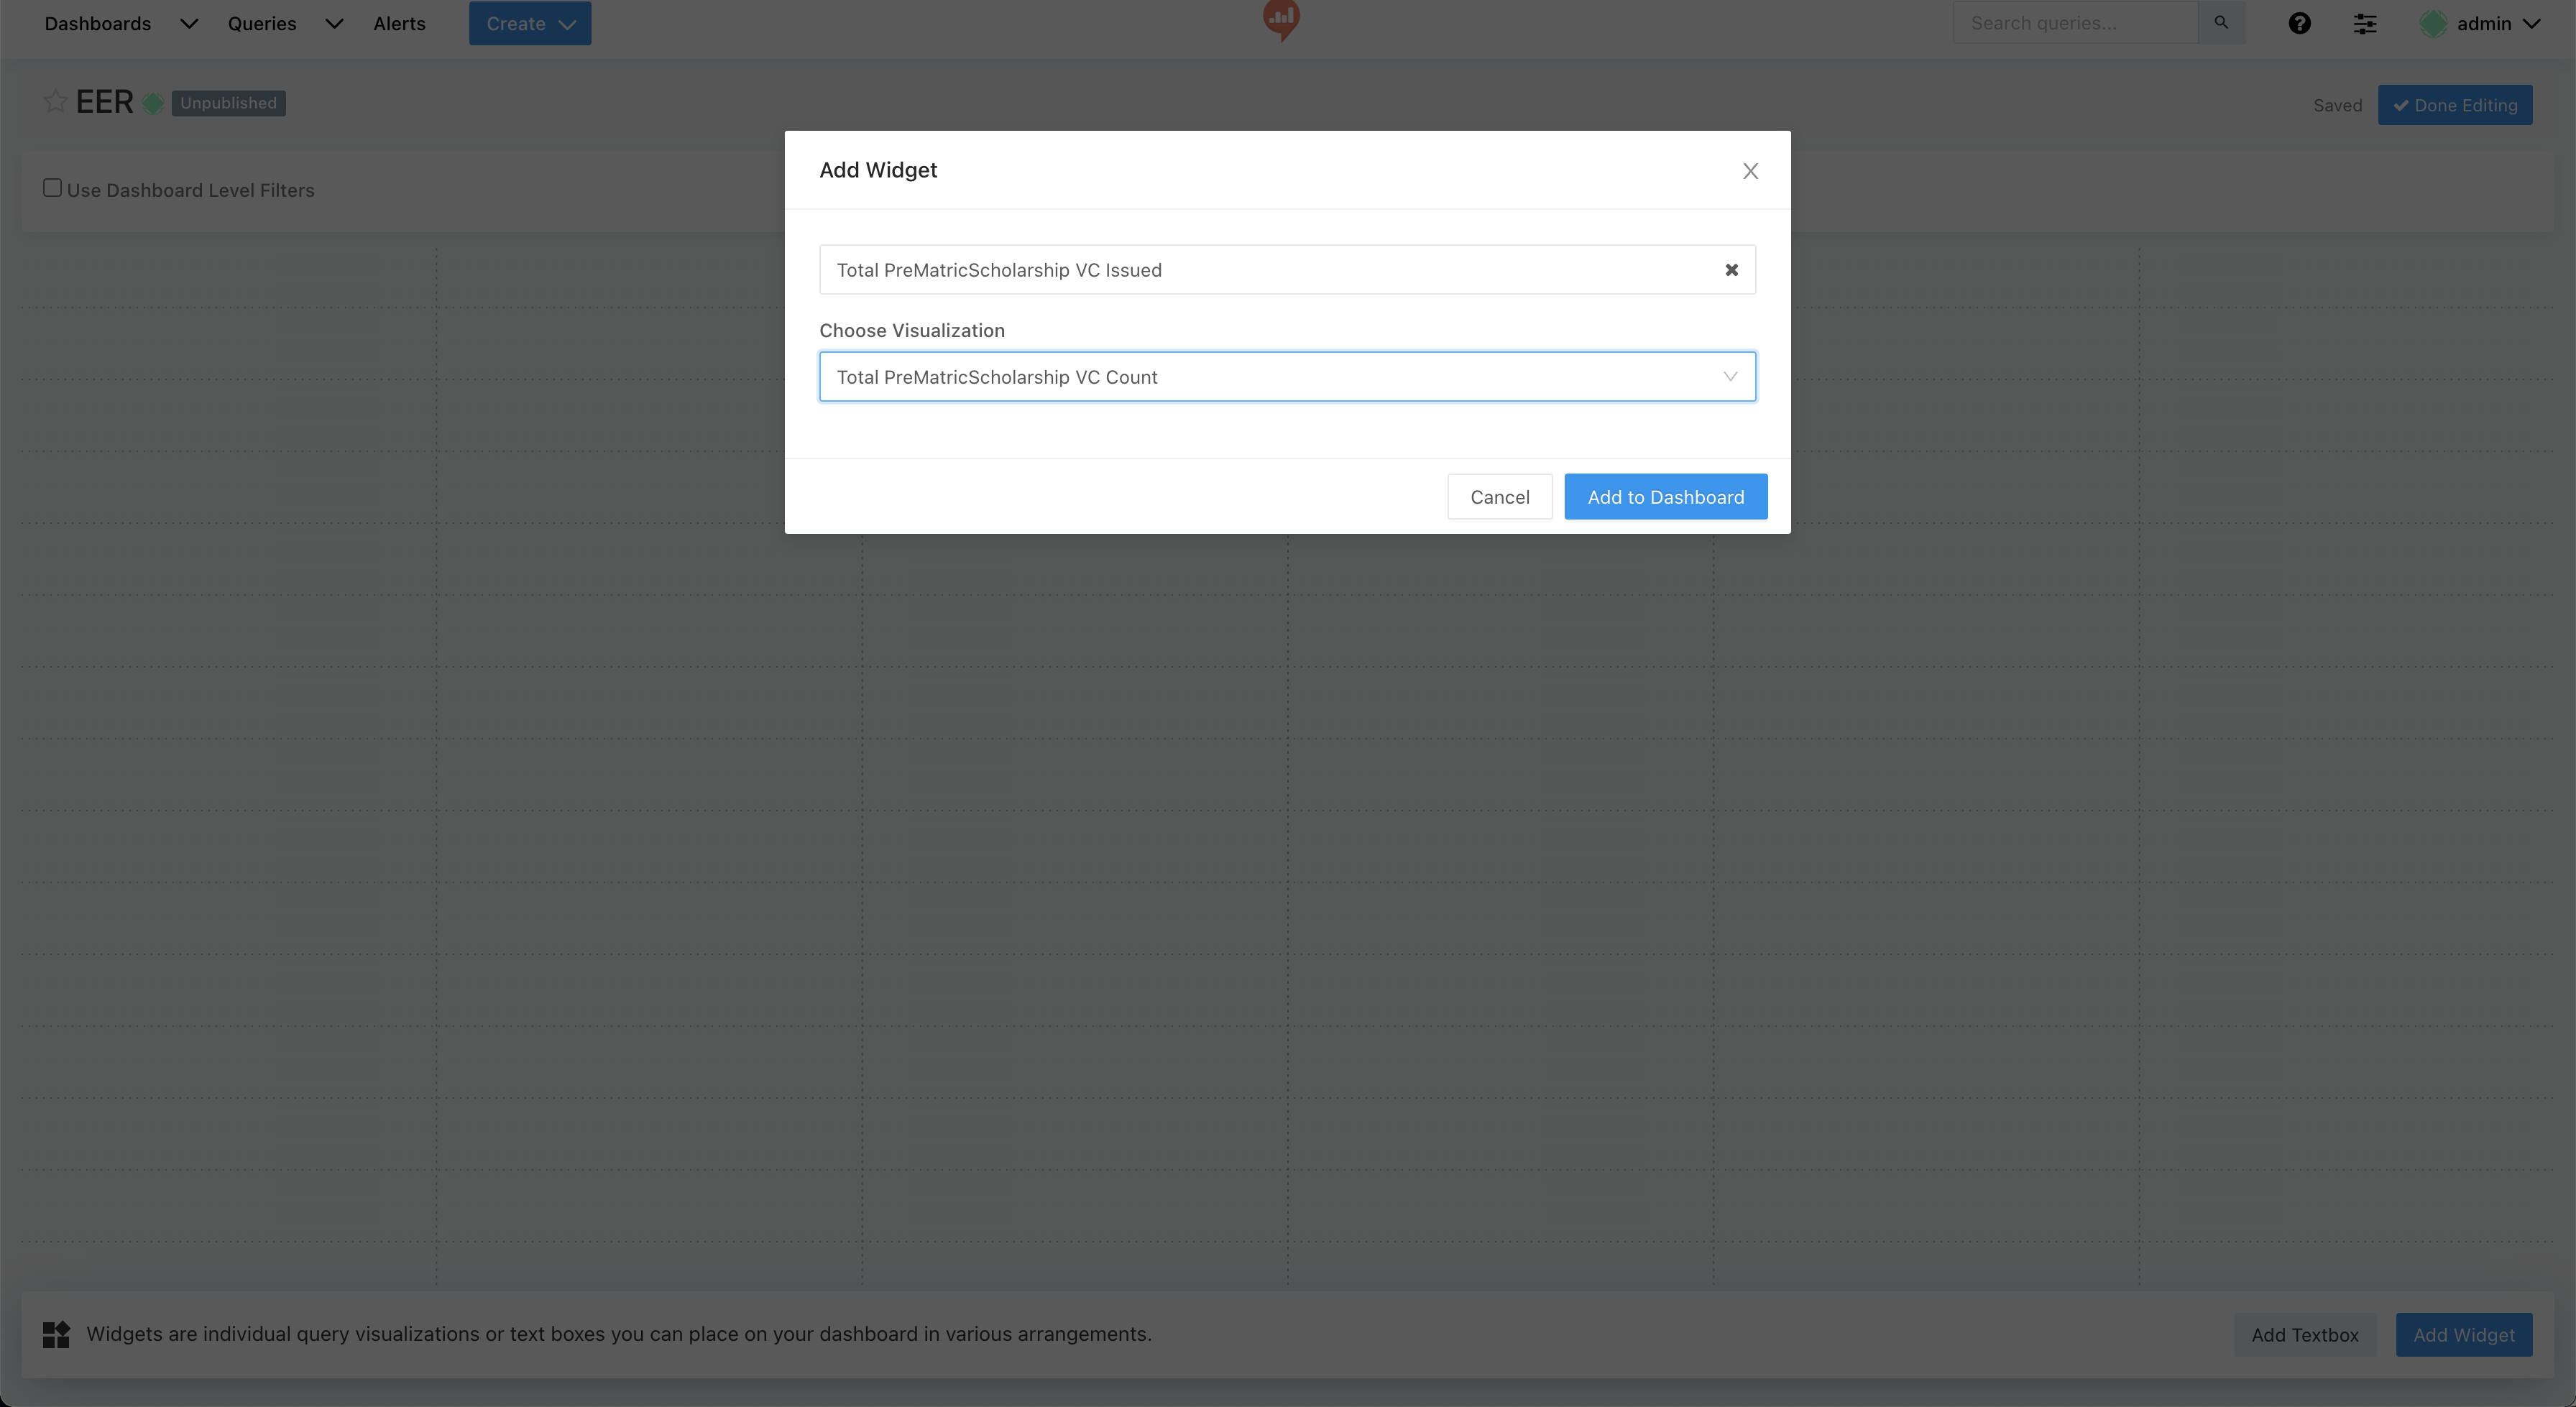Click the widgets icon in bottom bar
The width and height of the screenshot is (2576, 1407).
click(x=56, y=1334)
